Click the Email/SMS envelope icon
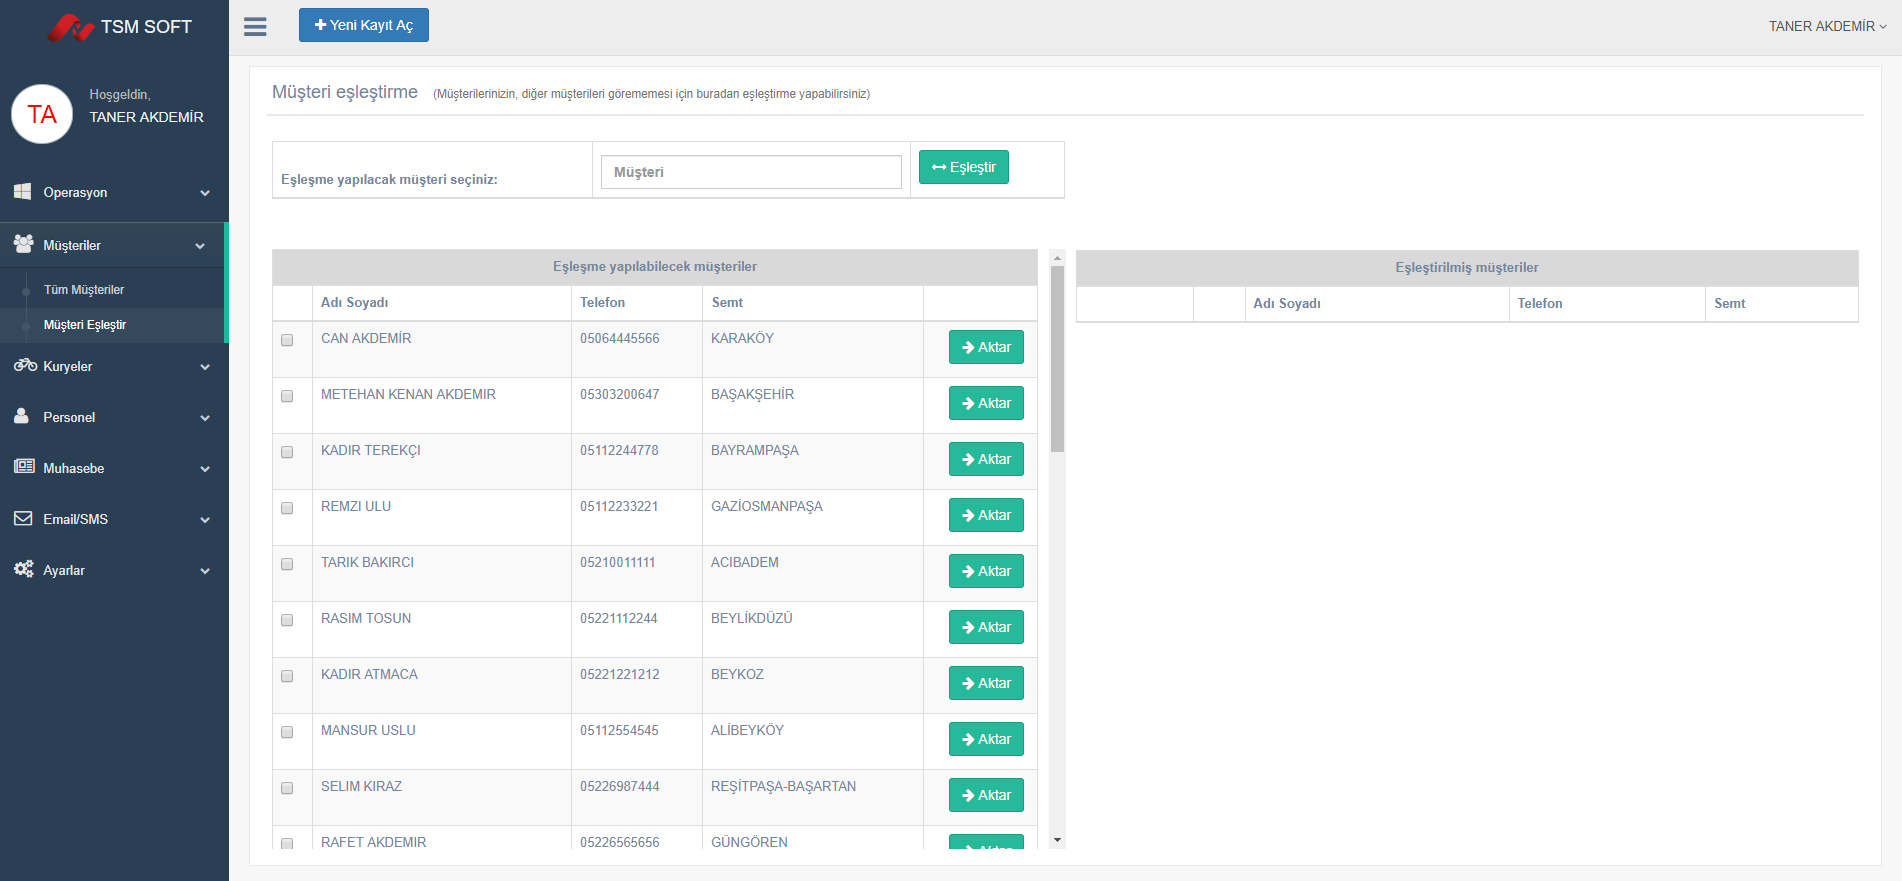The image size is (1902, 881). (23, 519)
